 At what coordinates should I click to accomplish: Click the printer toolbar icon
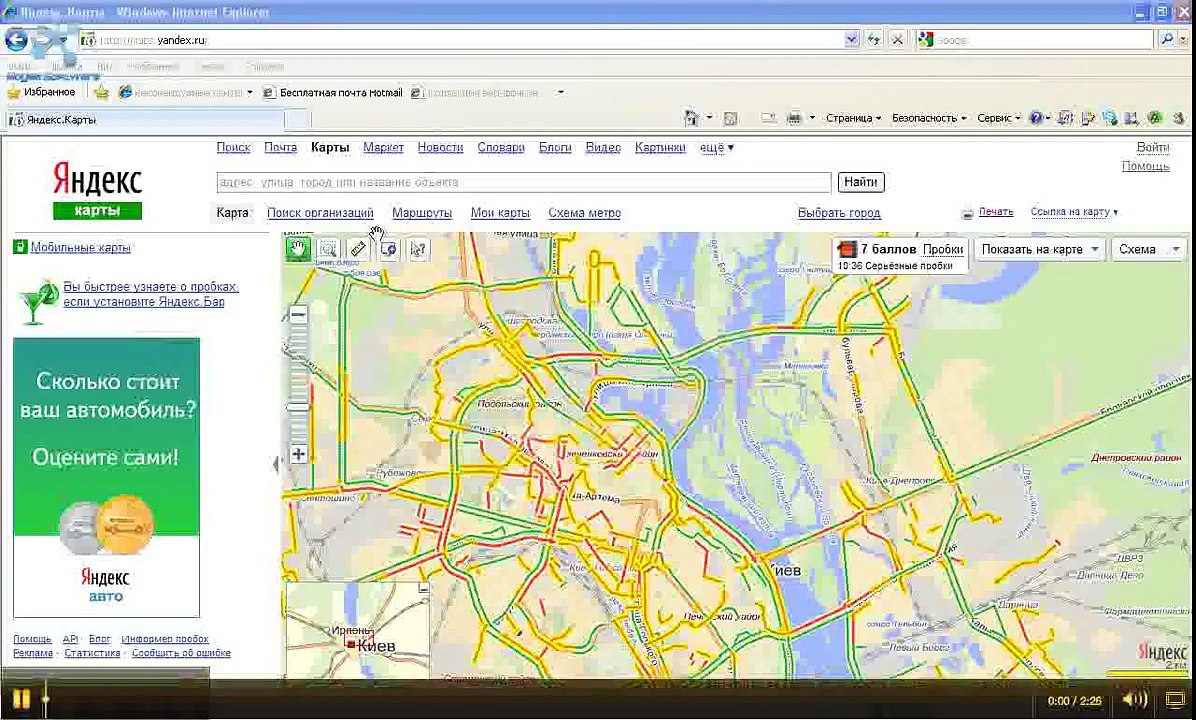pos(794,118)
